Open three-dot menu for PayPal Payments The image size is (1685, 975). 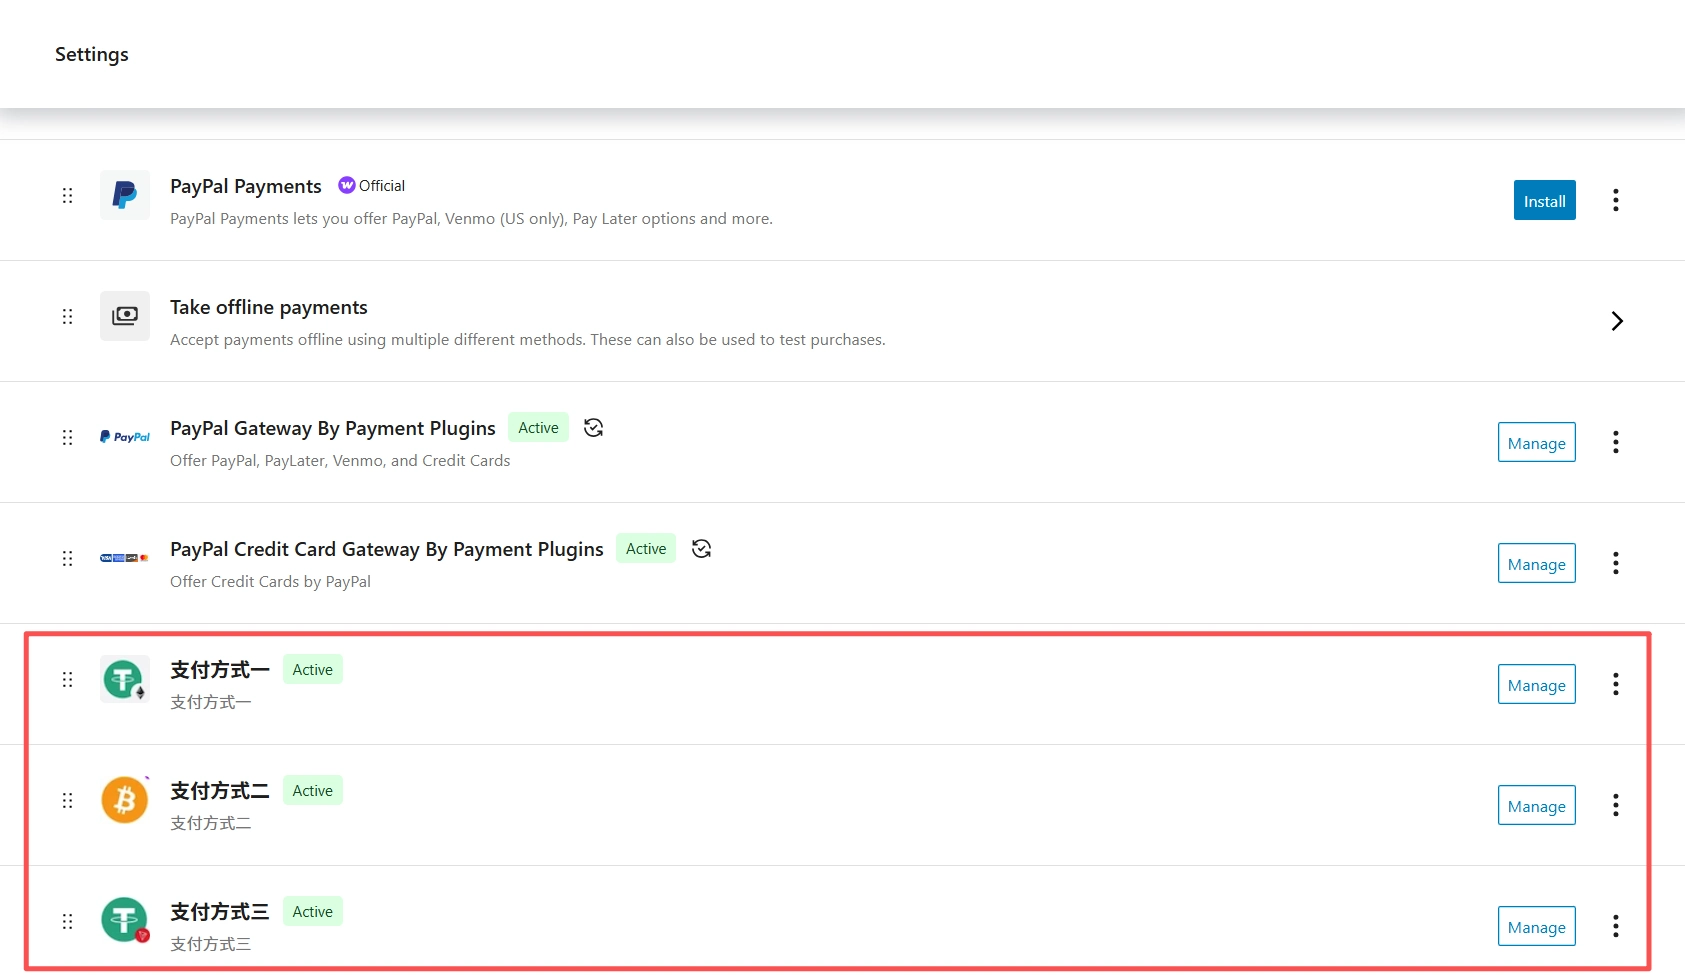pyautogui.click(x=1615, y=200)
